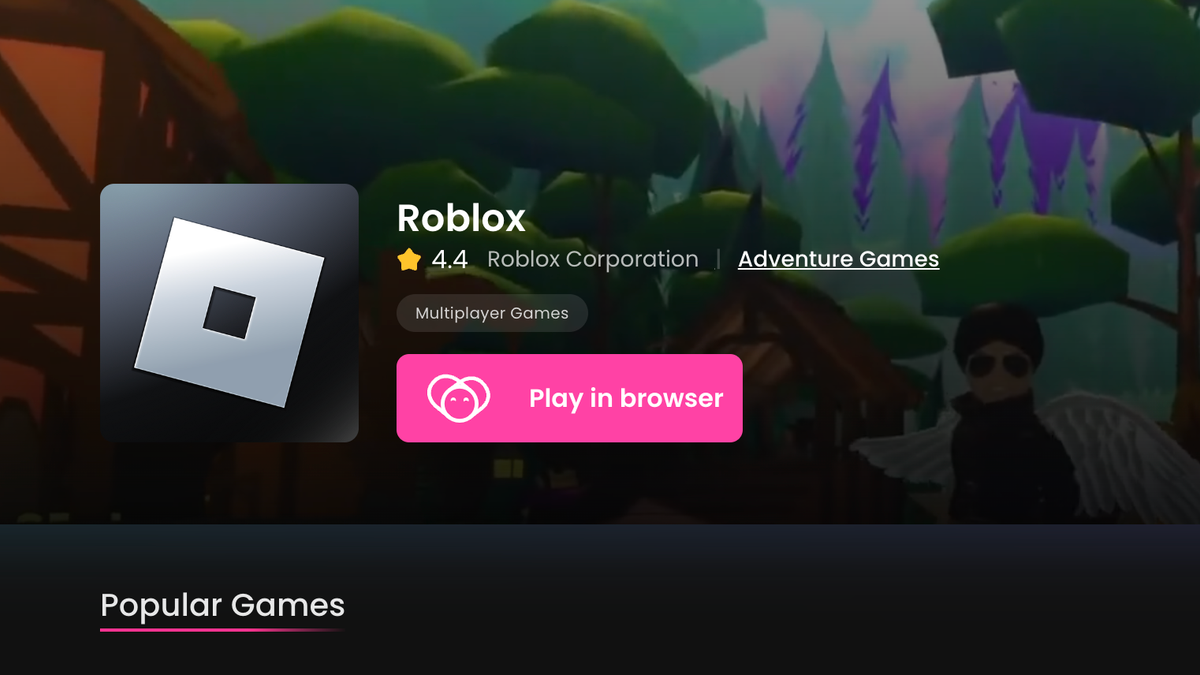Click the small square hole inside Roblox logo
The height and width of the screenshot is (675, 1200).
coord(229,313)
